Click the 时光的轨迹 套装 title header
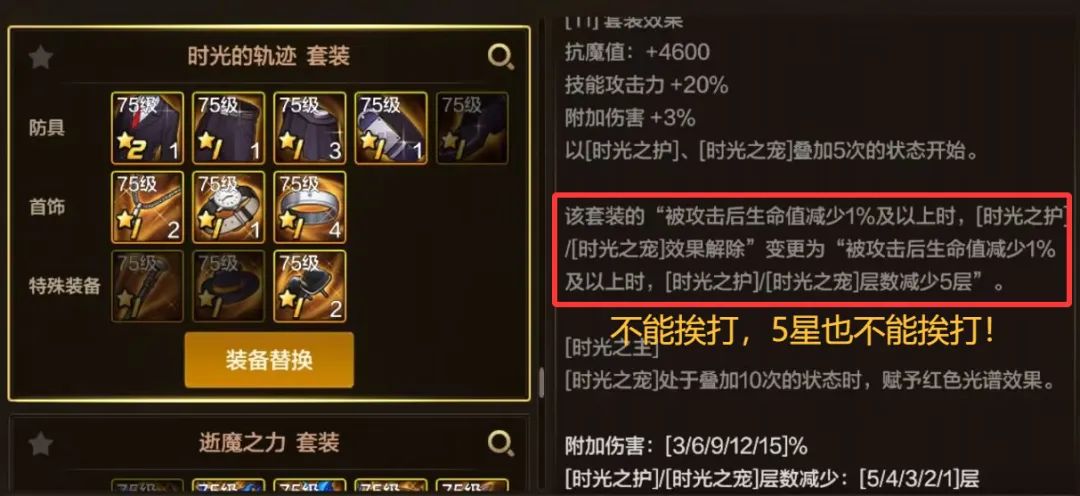Screen dimensions: 1080x496 pyautogui.click(x=269, y=56)
